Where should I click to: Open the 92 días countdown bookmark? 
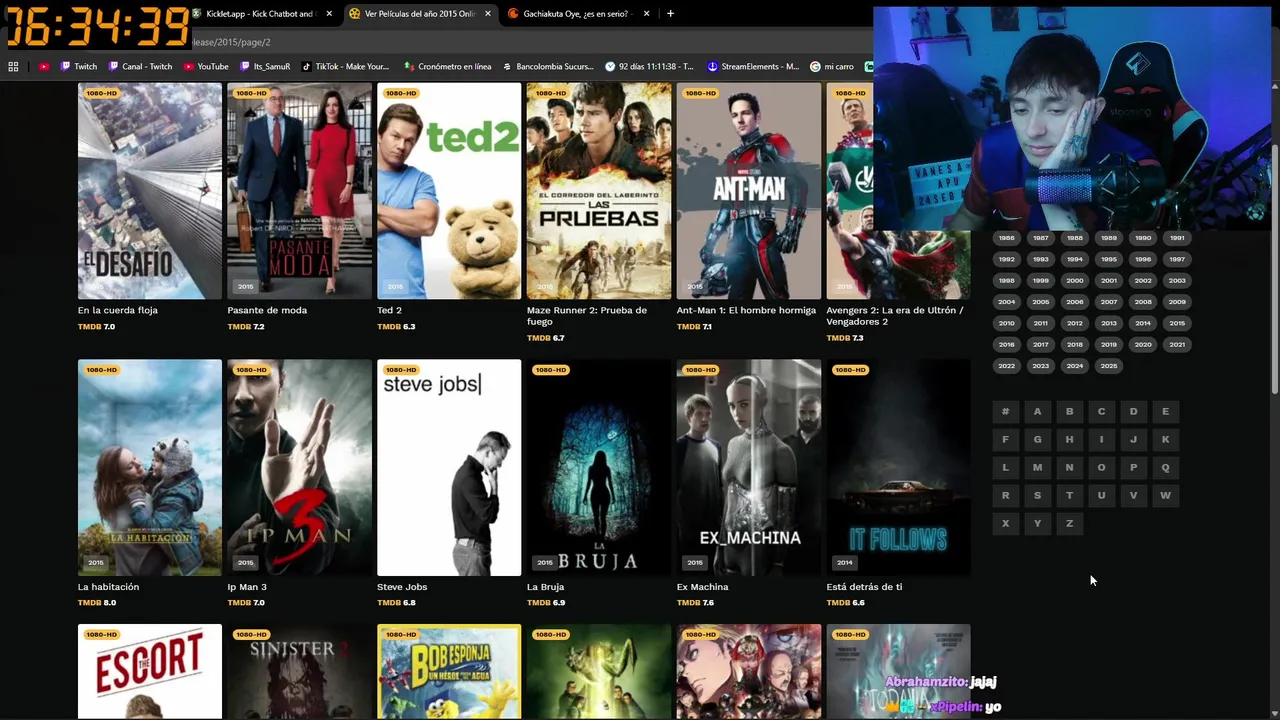point(649,67)
